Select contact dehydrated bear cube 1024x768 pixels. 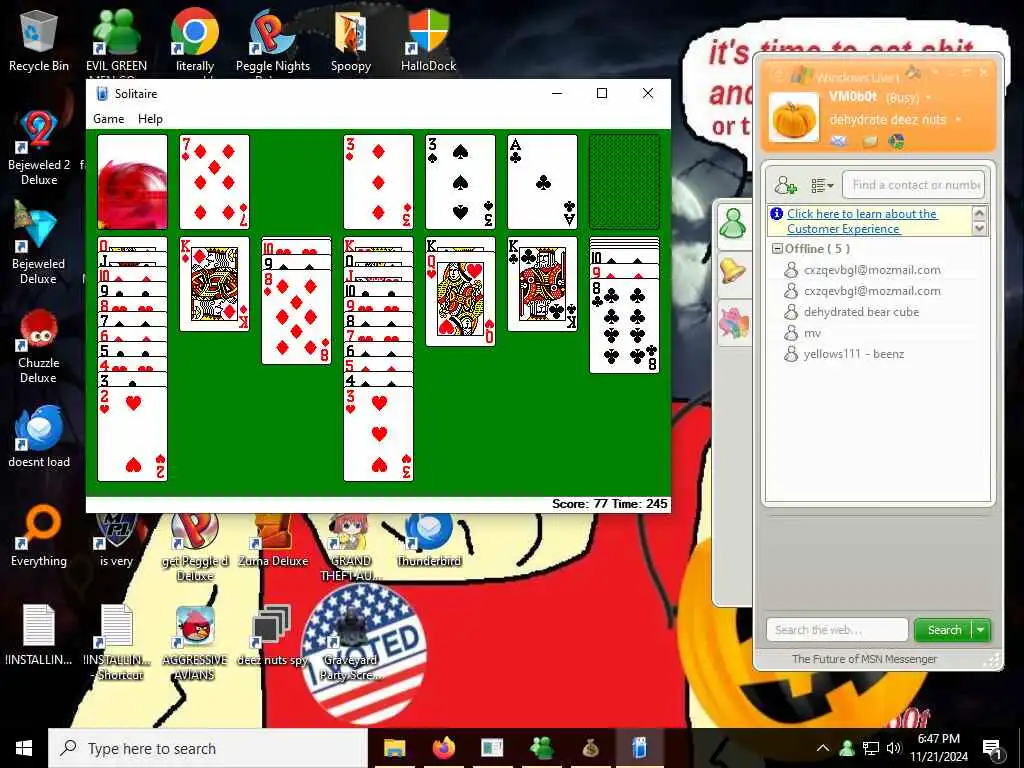(x=861, y=312)
